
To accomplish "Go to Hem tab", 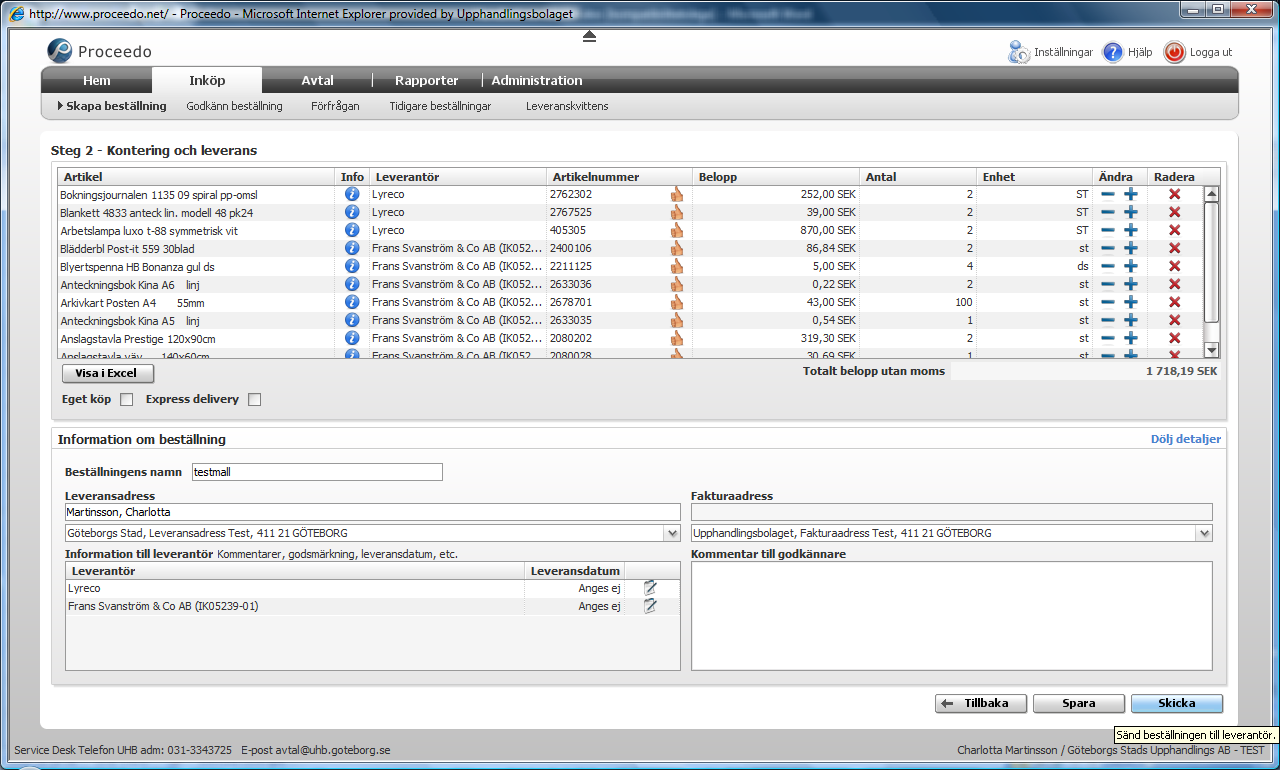I will point(97,81).
